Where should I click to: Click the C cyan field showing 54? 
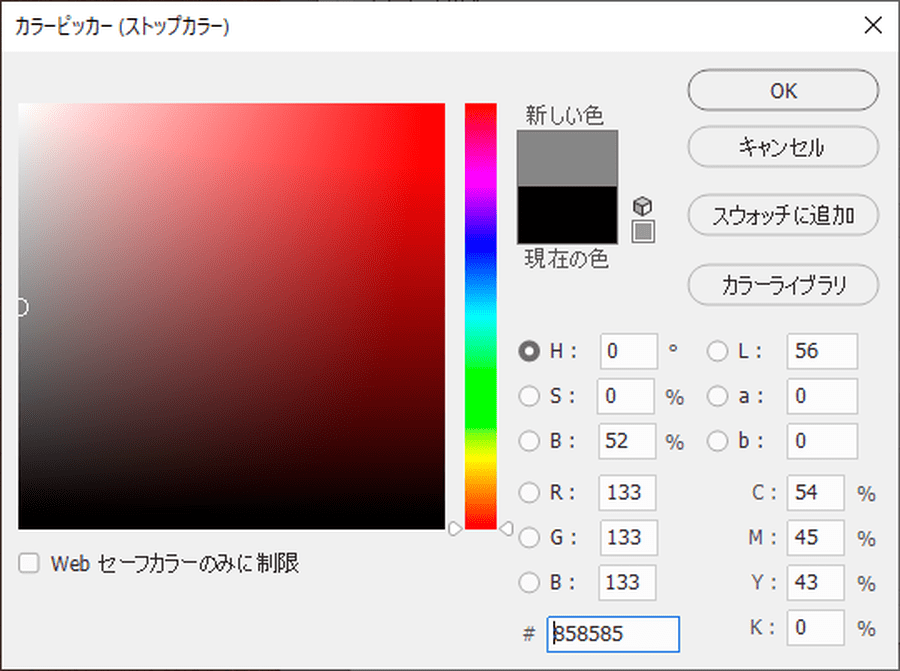[x=816, y=492]
